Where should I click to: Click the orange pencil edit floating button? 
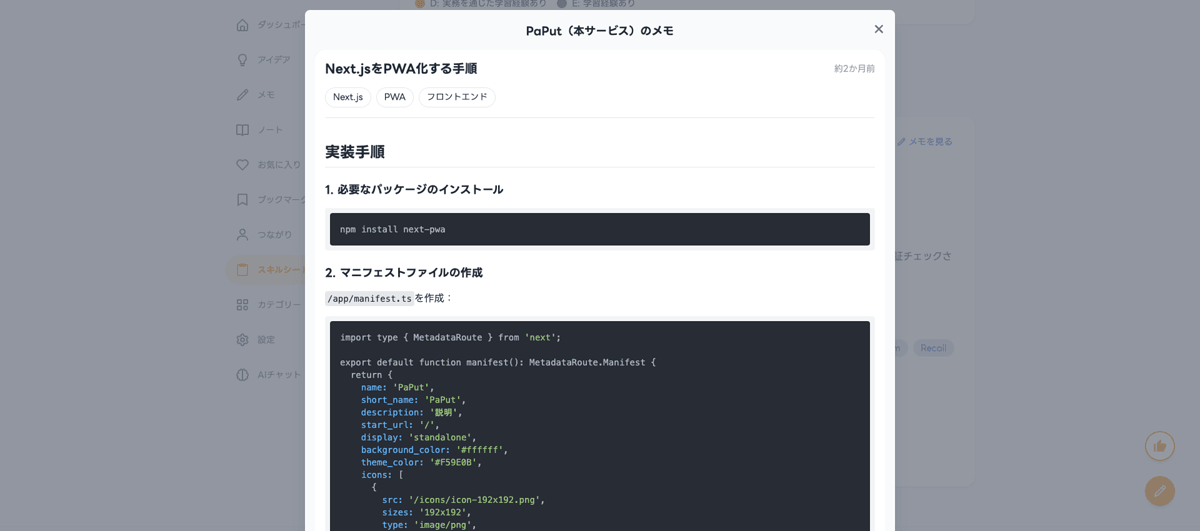1160,490
